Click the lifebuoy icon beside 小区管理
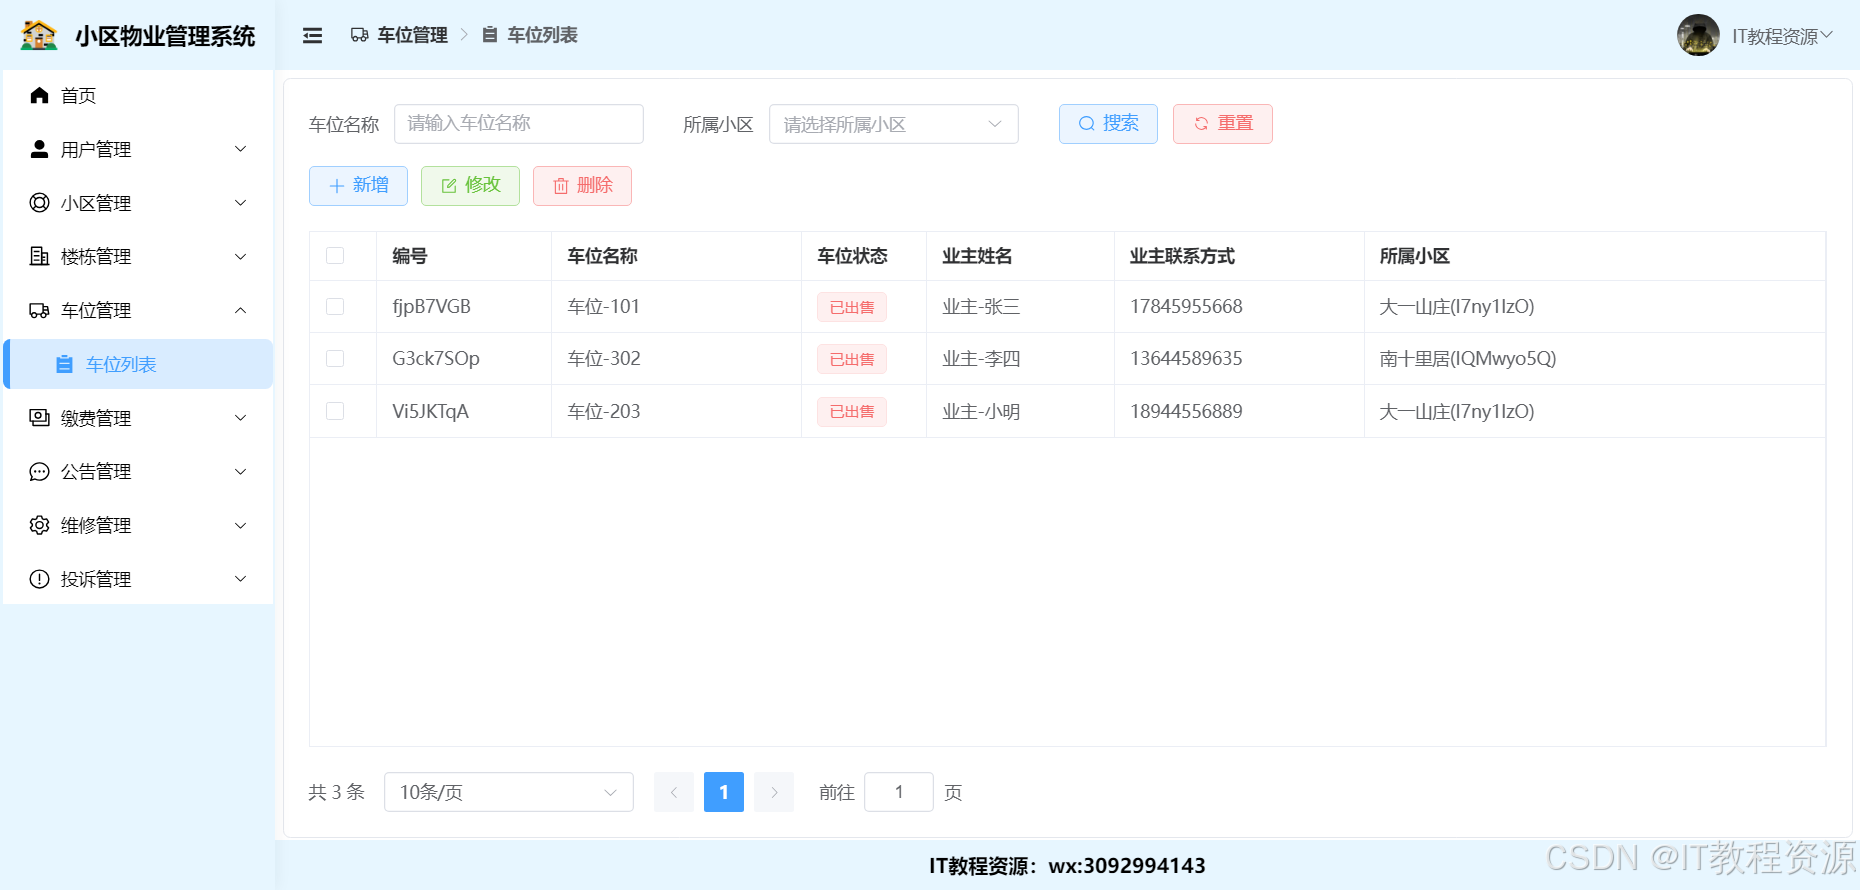 click(39, 203)
